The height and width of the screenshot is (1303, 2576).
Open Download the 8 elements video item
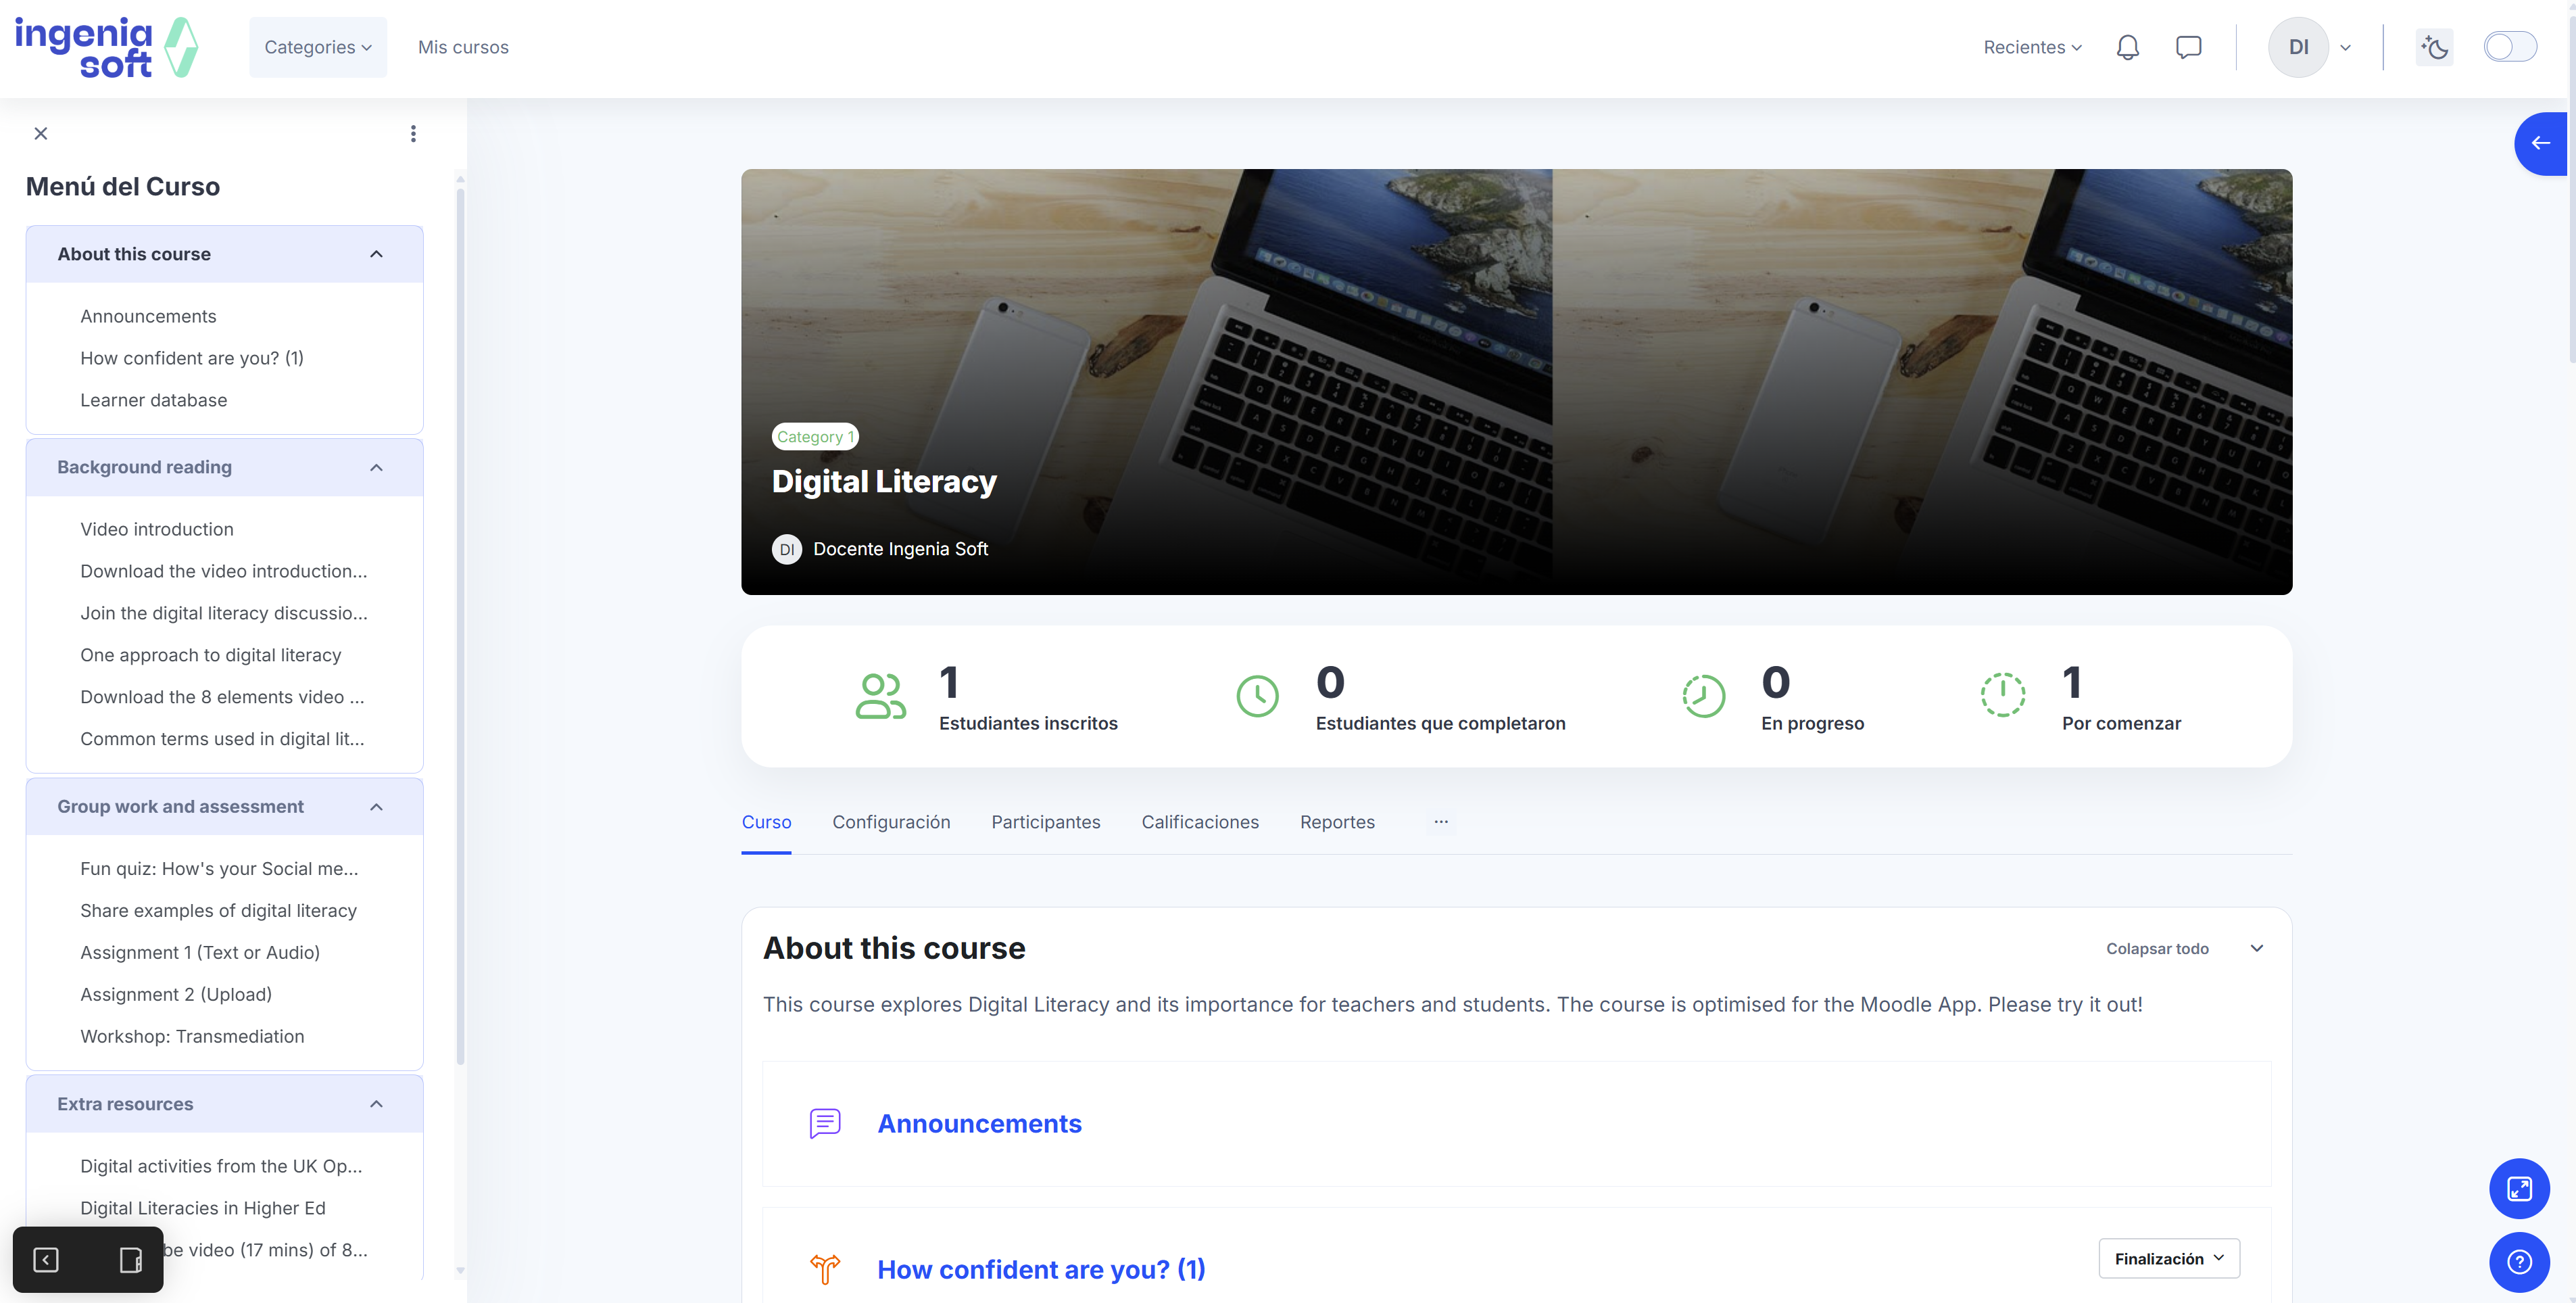[222, 697]
